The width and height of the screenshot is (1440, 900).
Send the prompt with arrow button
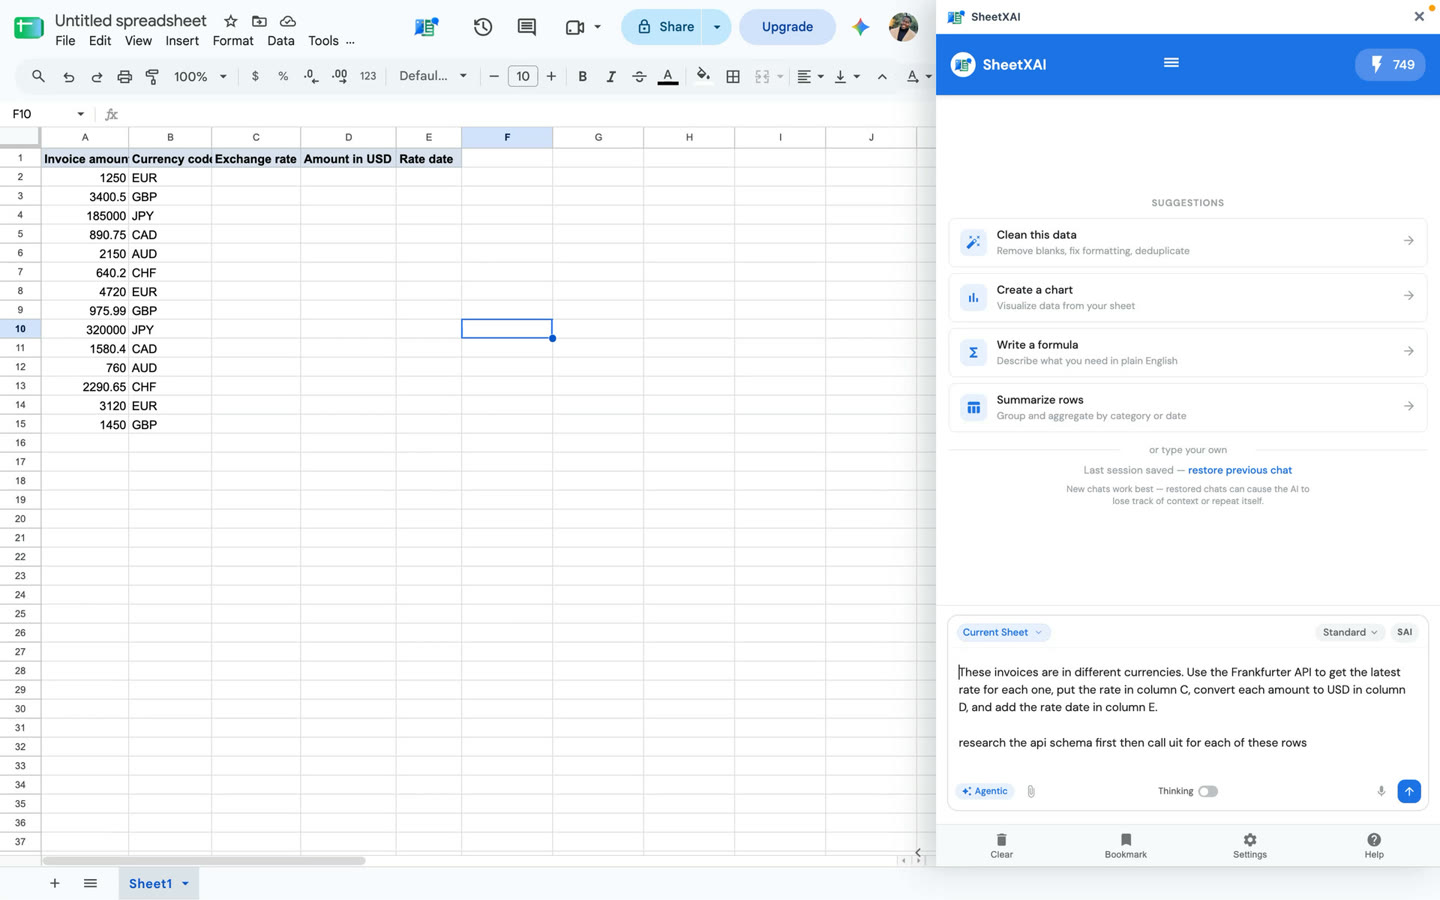[x=1409, y=791]
